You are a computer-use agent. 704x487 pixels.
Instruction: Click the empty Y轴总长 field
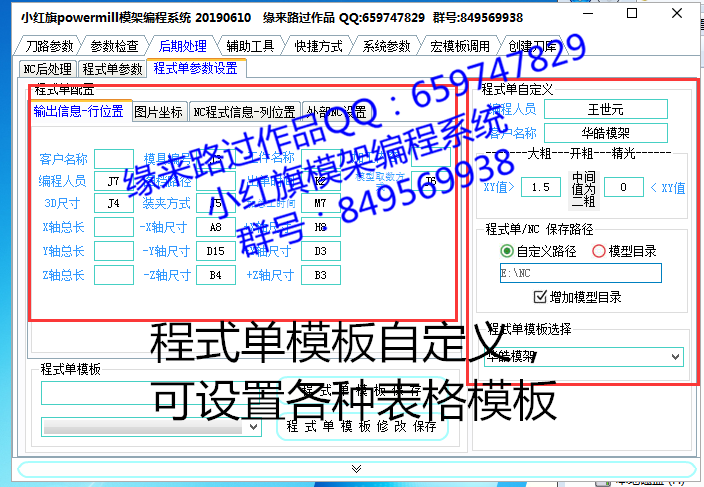click(x=114, y=251)
